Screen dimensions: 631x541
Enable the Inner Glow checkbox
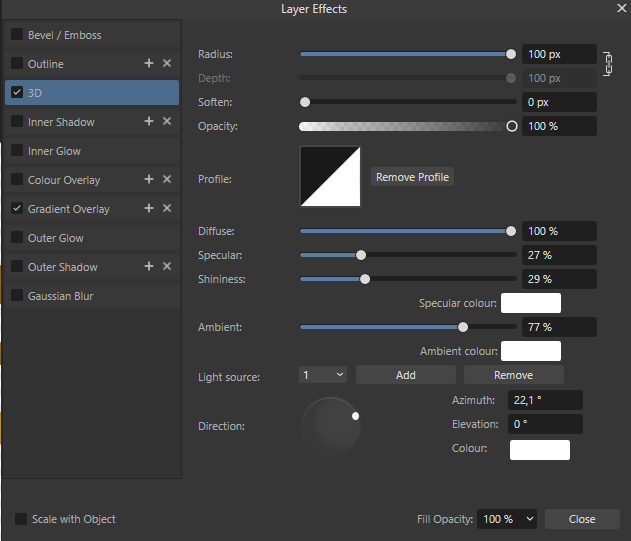point(17,150)
